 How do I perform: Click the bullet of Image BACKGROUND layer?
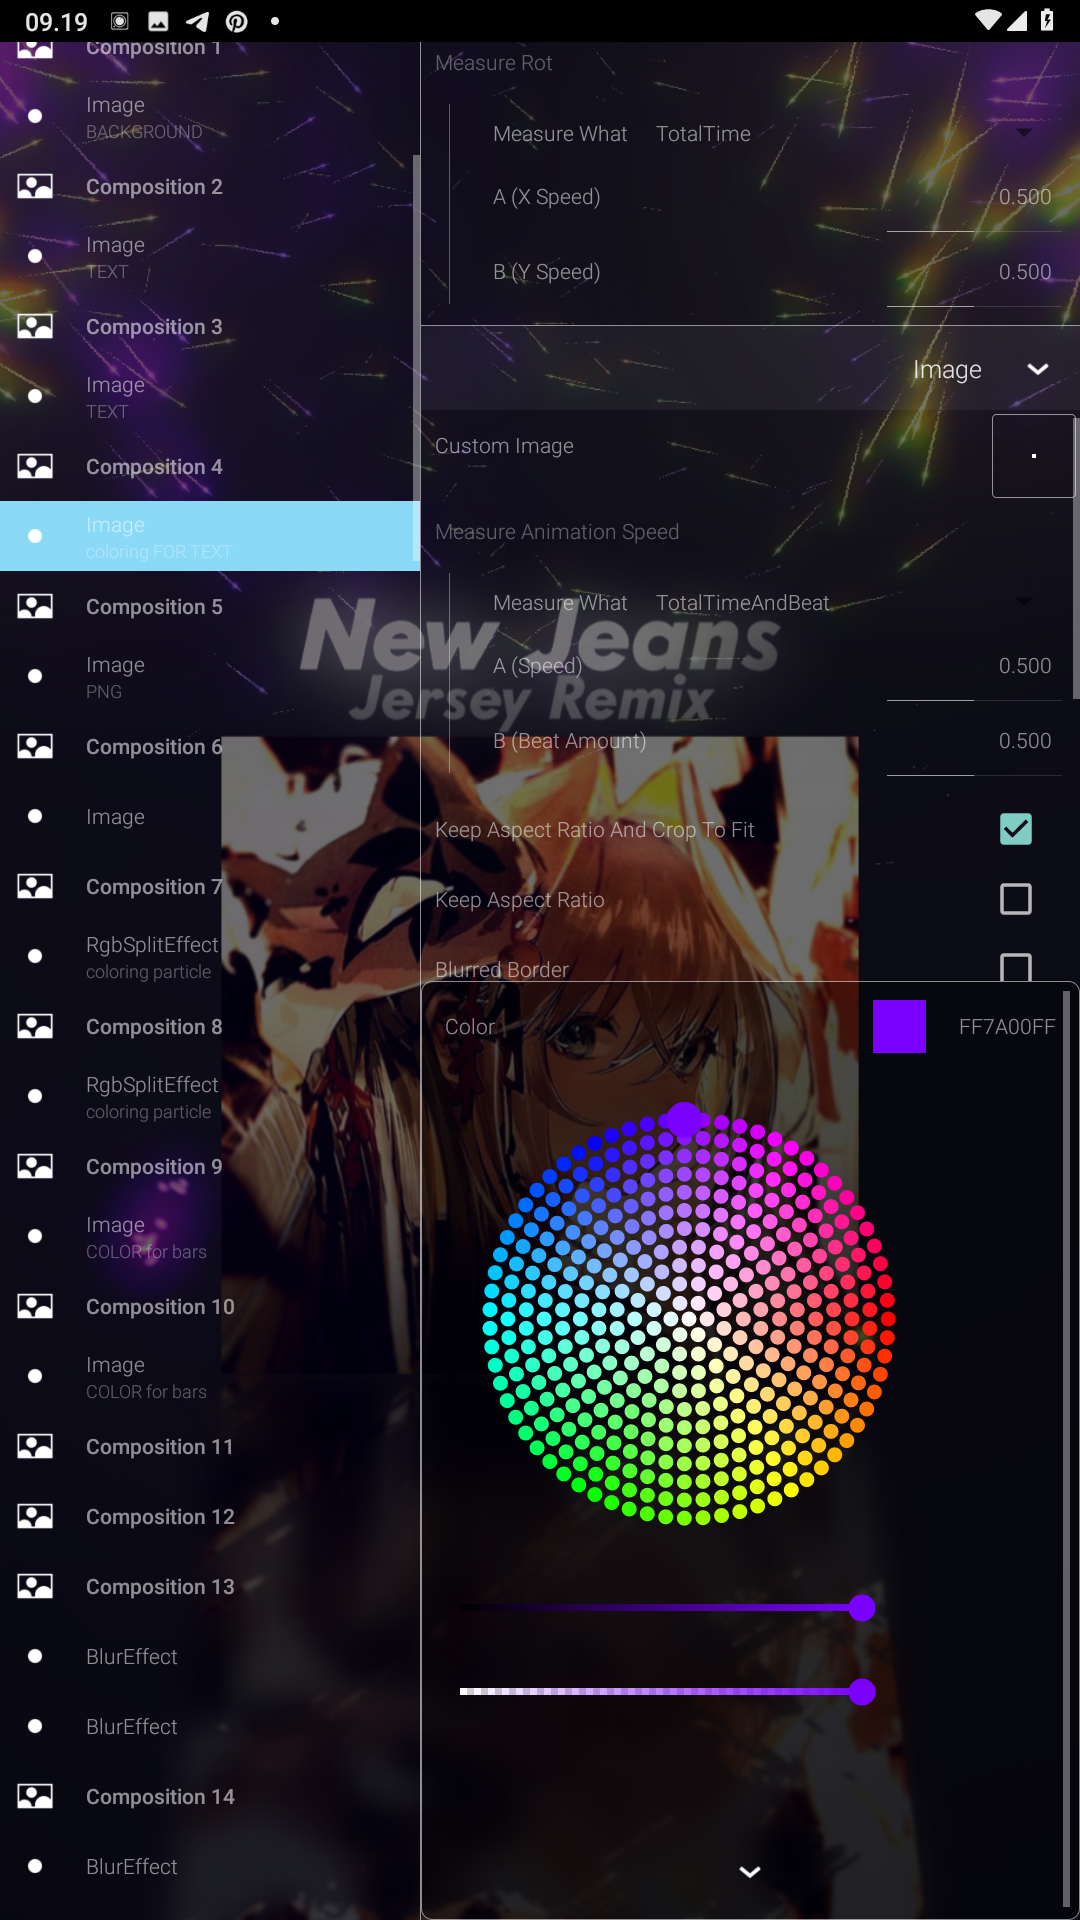click(x=35, y=116)
